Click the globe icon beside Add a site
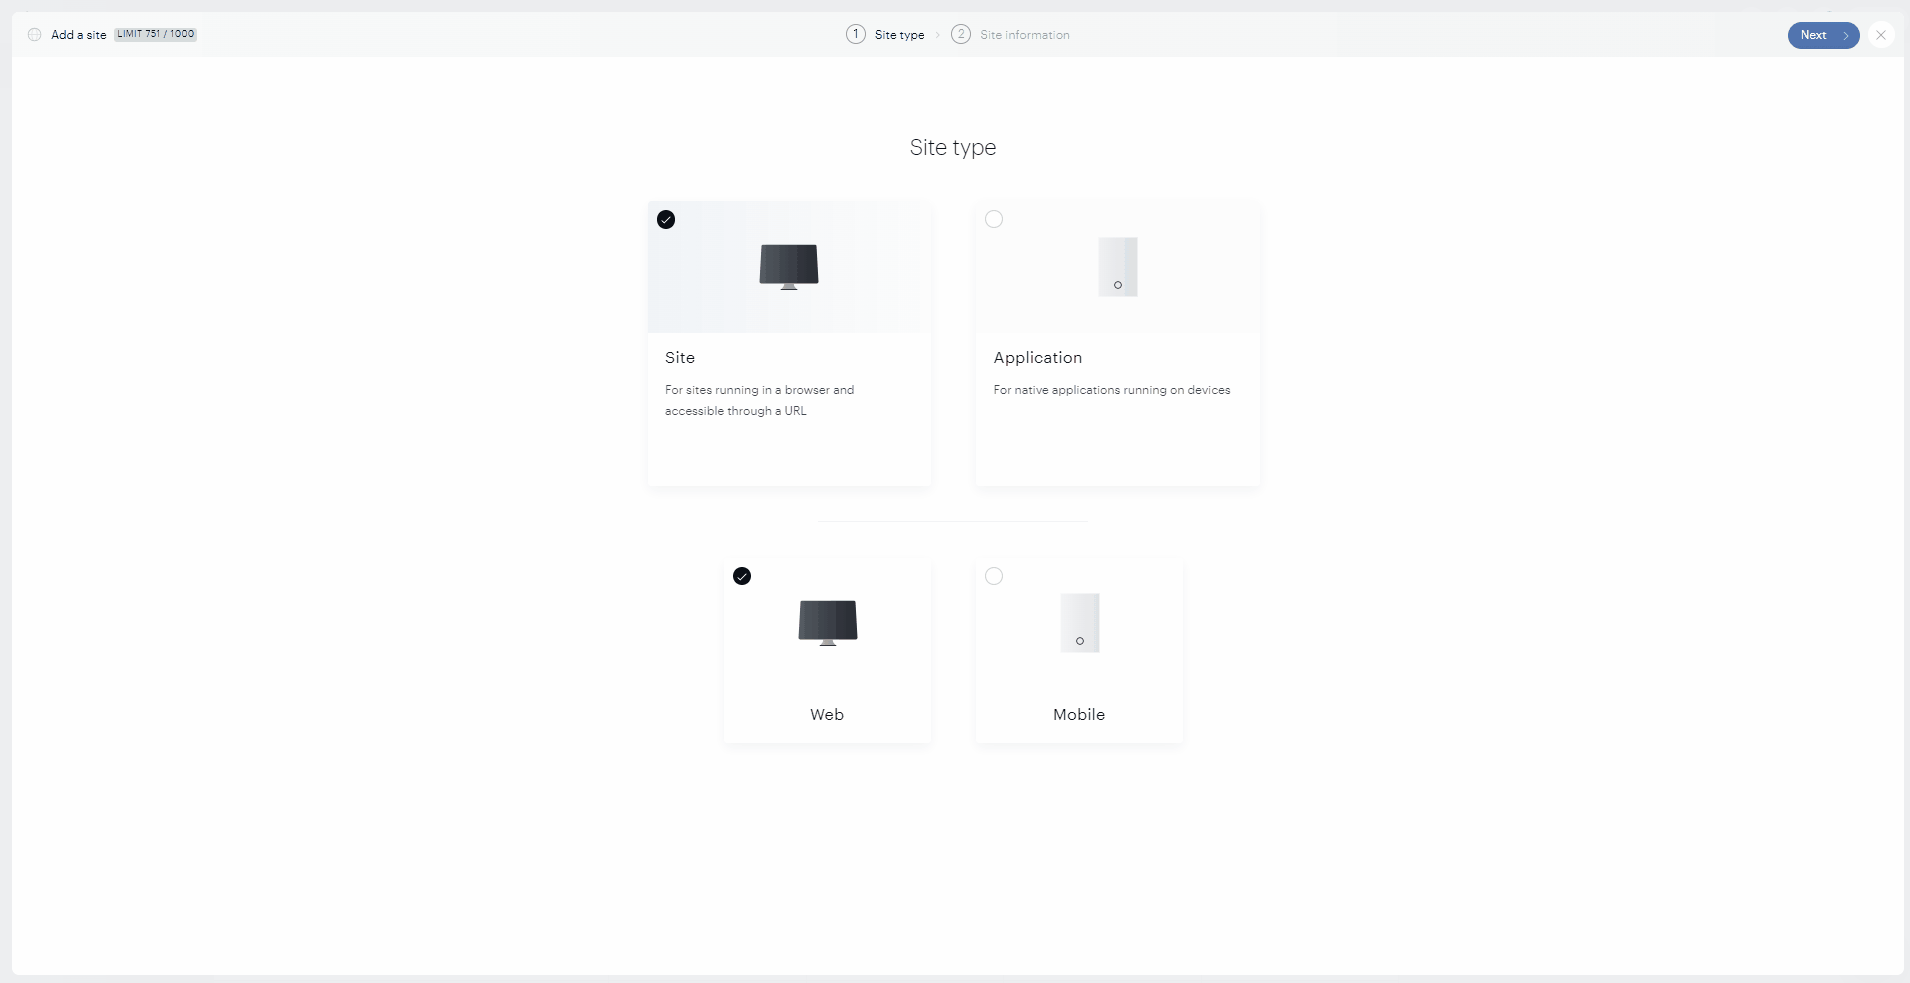This screenshot has height=983, width=1910. 34,34
